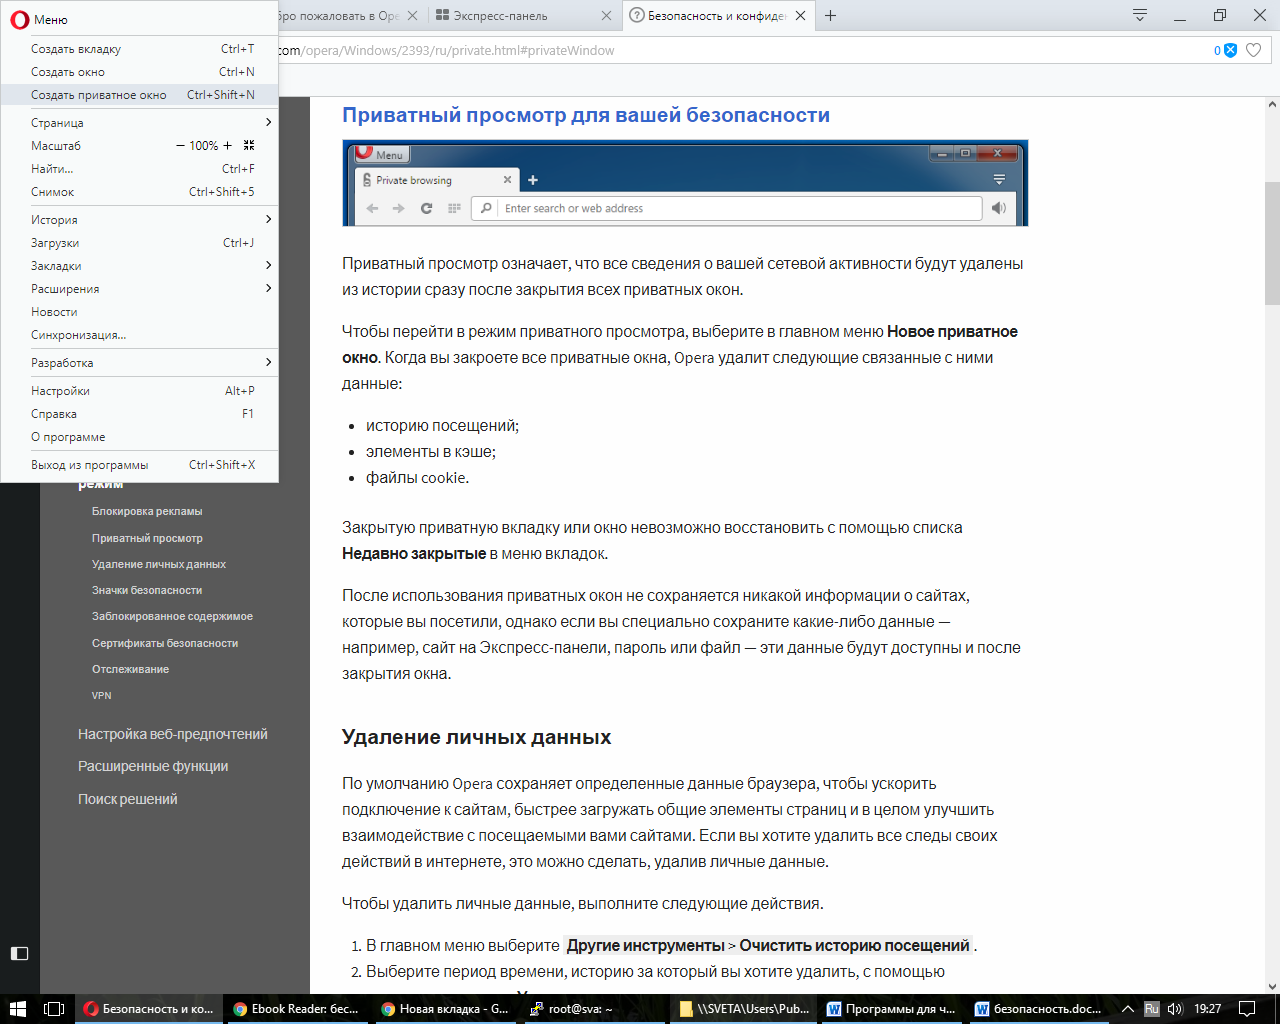
Task: Select О программе menu item
Action: [139, 437]
